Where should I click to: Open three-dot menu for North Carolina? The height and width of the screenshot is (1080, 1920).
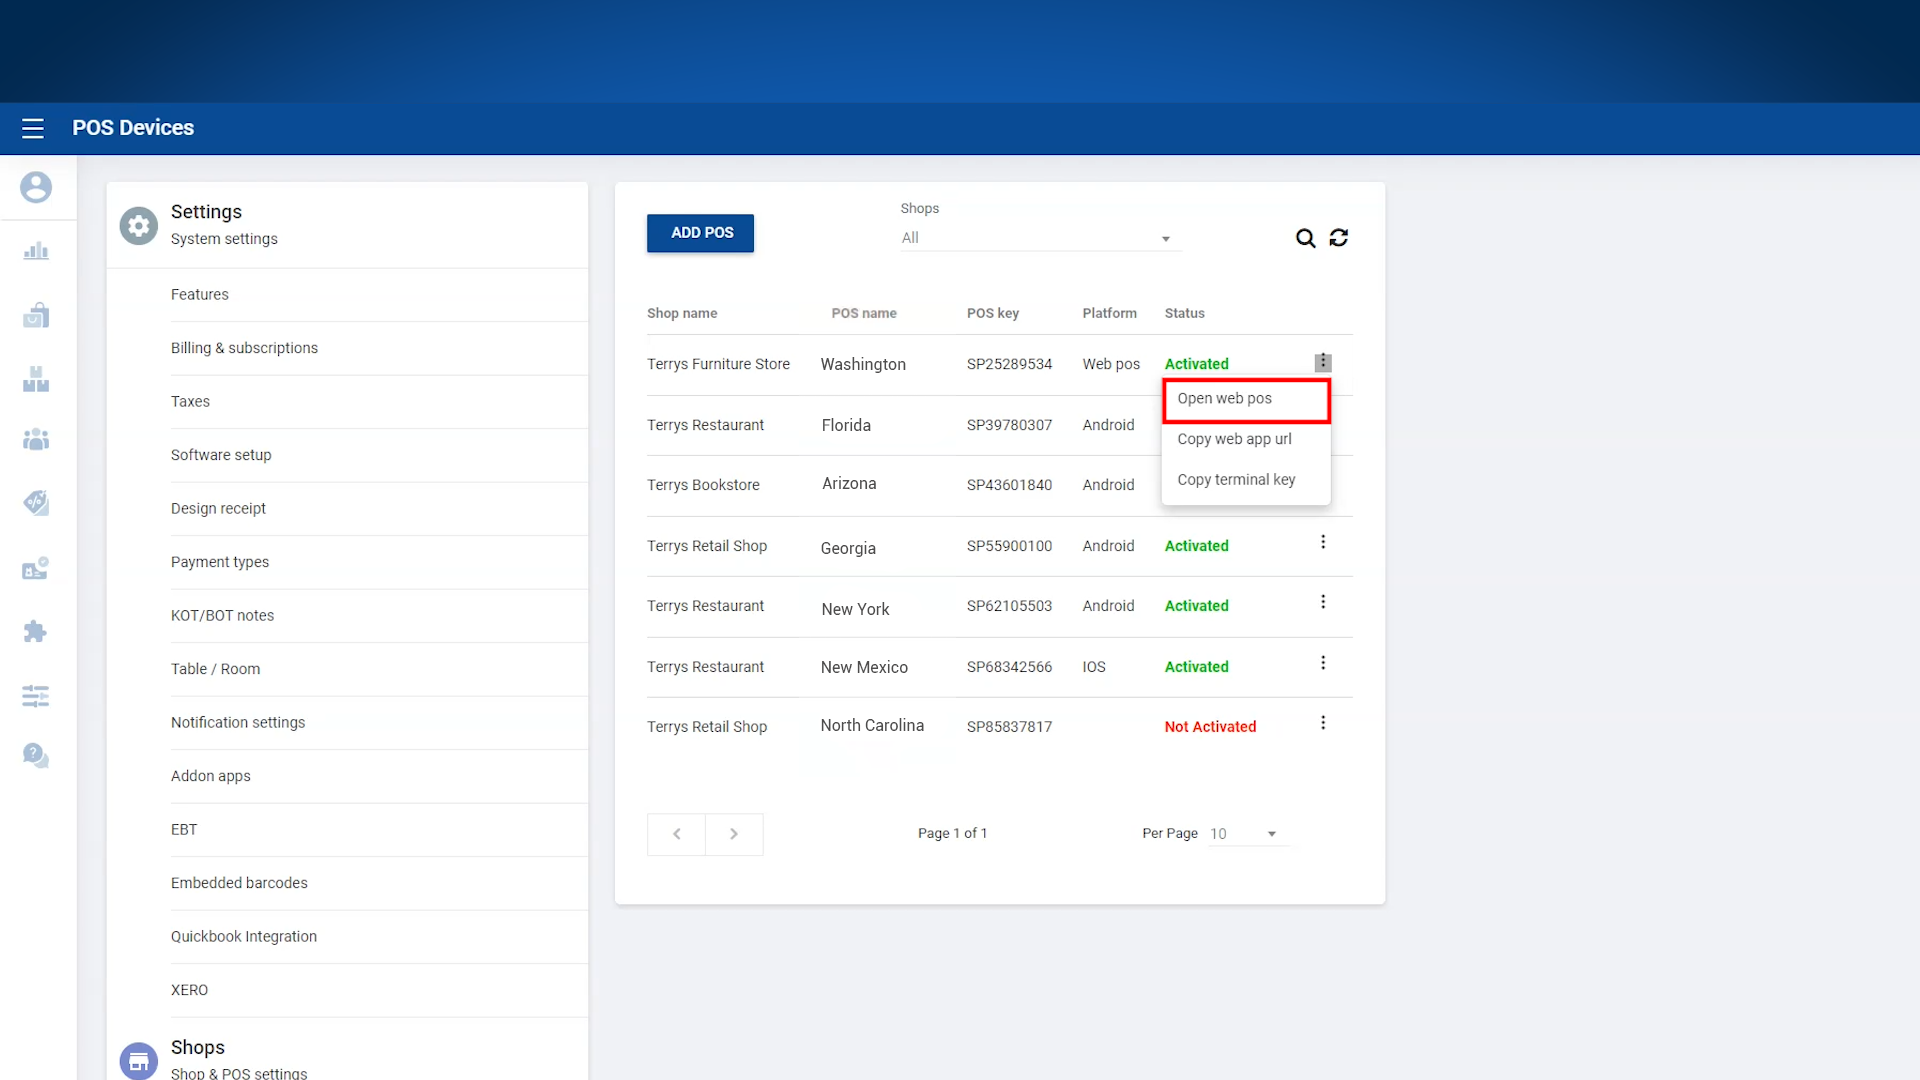click(x=1323, y=723)
